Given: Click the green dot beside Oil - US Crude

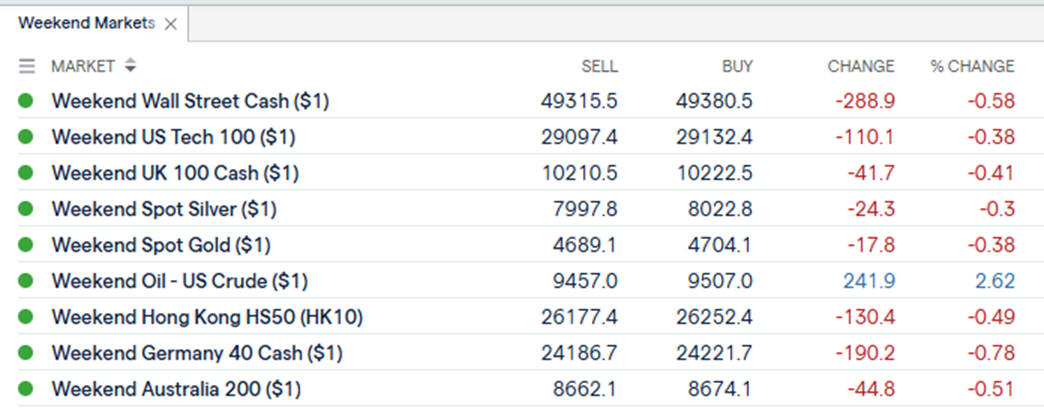Looking at the screenshot, I should pyautogui.click(x=25, y=281).
